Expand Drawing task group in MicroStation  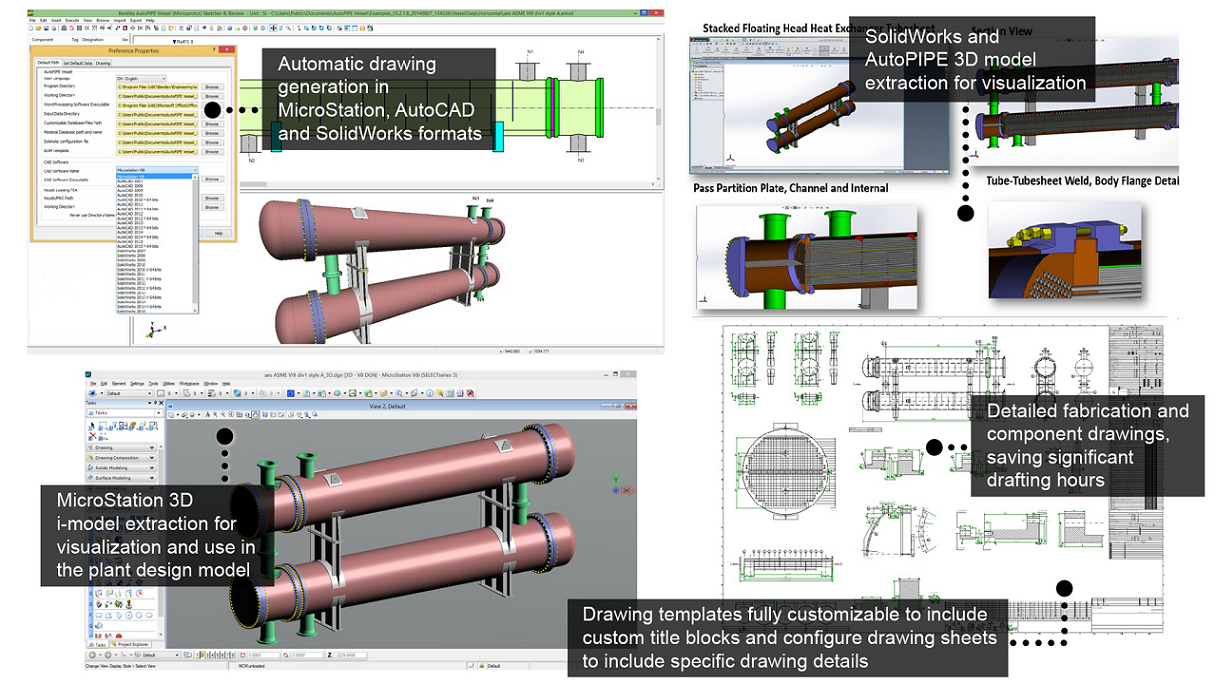click(x=121, y=448)
